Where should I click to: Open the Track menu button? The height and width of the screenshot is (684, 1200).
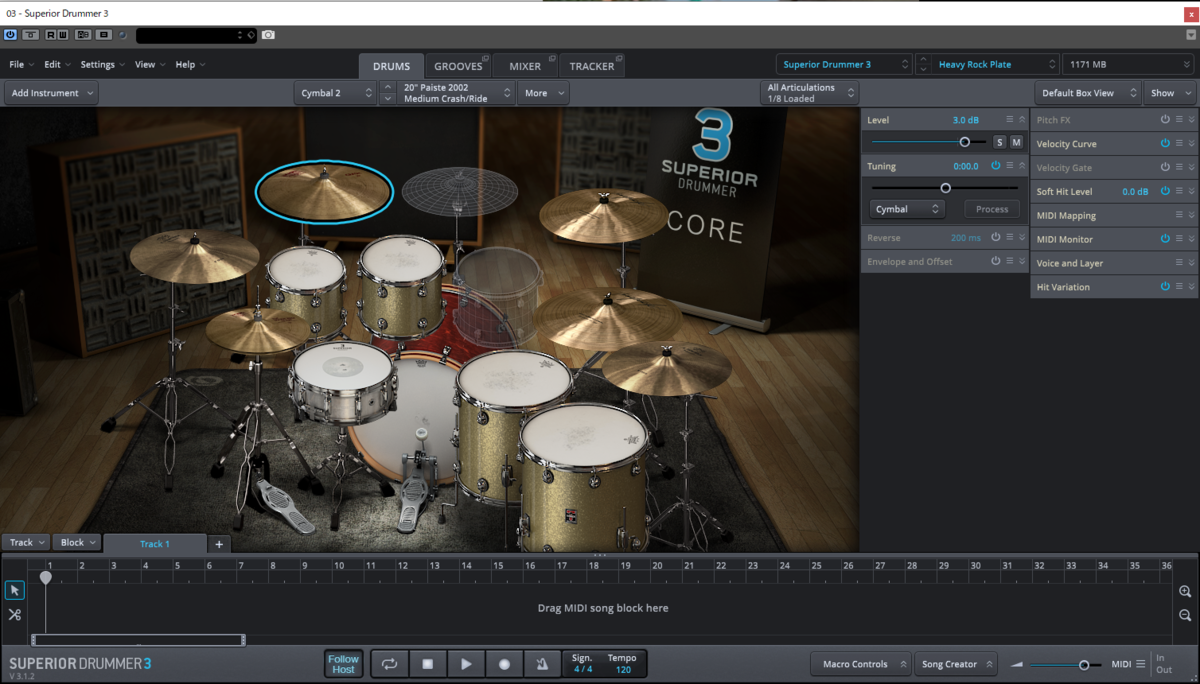coord(26,543)
